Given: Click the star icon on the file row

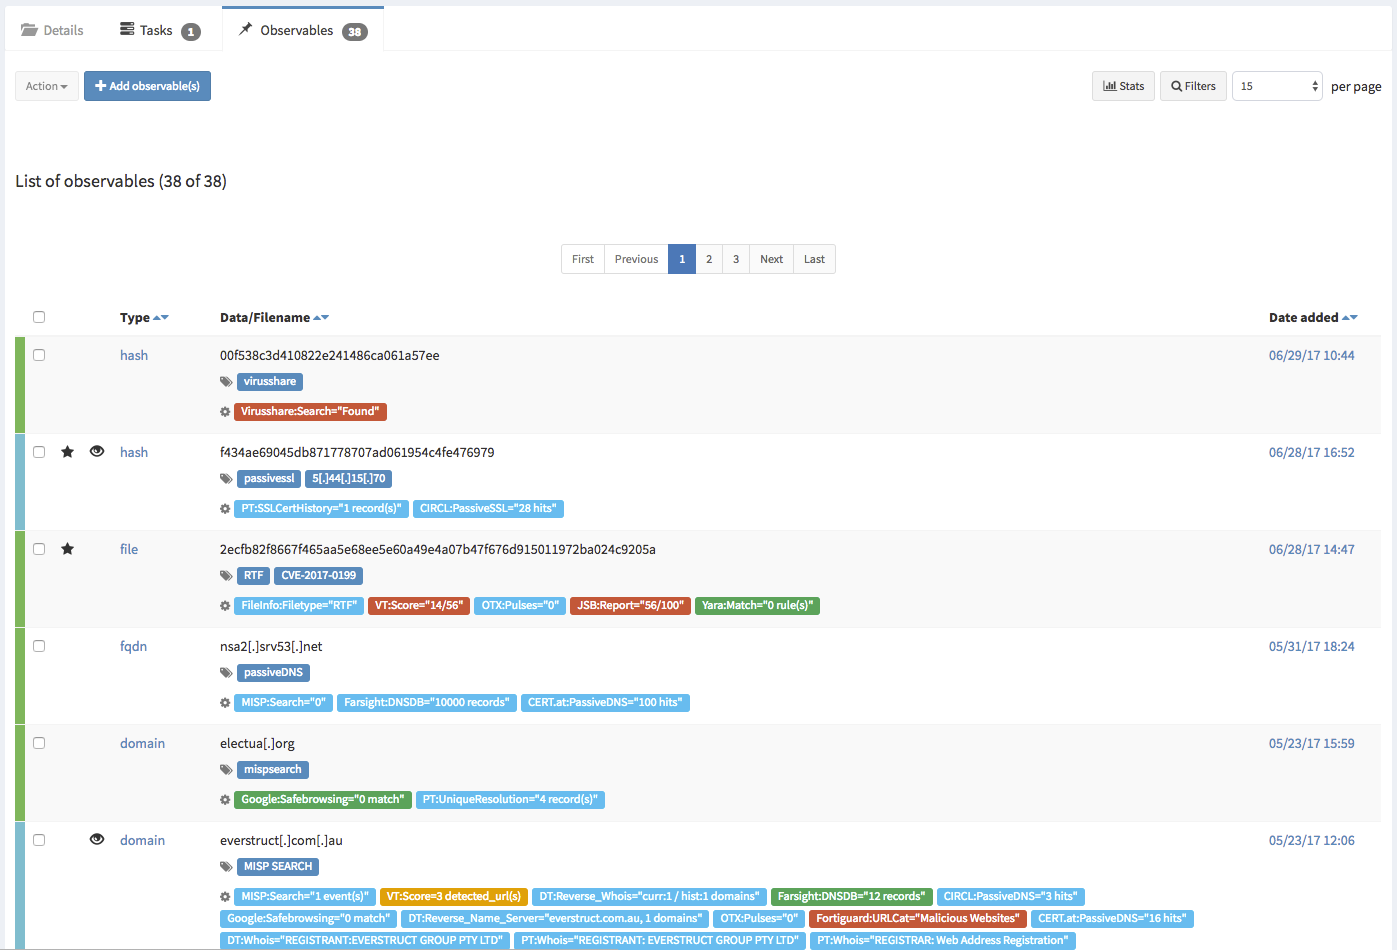Looking at the screenshot, I should point(67,549).
